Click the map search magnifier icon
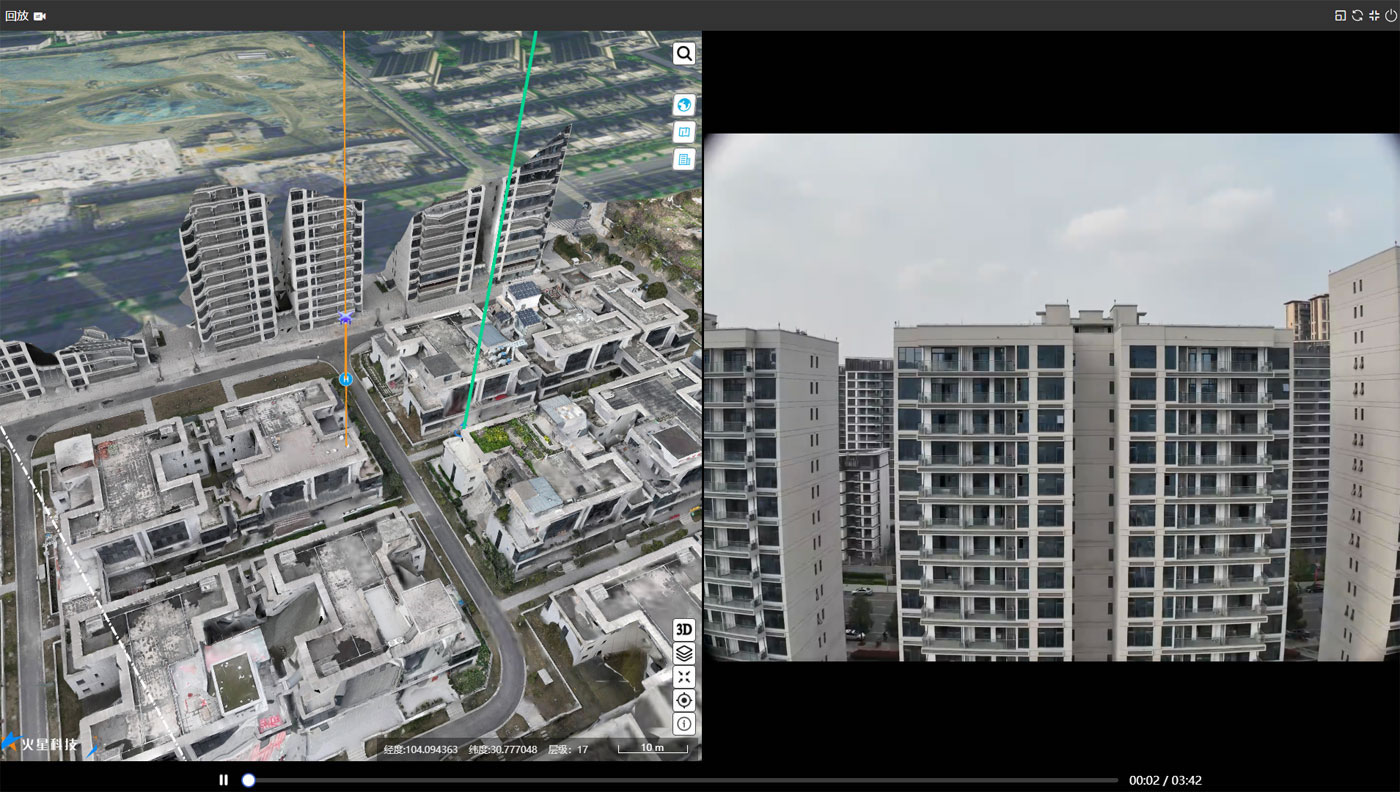 pyautogui.click(x=684, y=54)
